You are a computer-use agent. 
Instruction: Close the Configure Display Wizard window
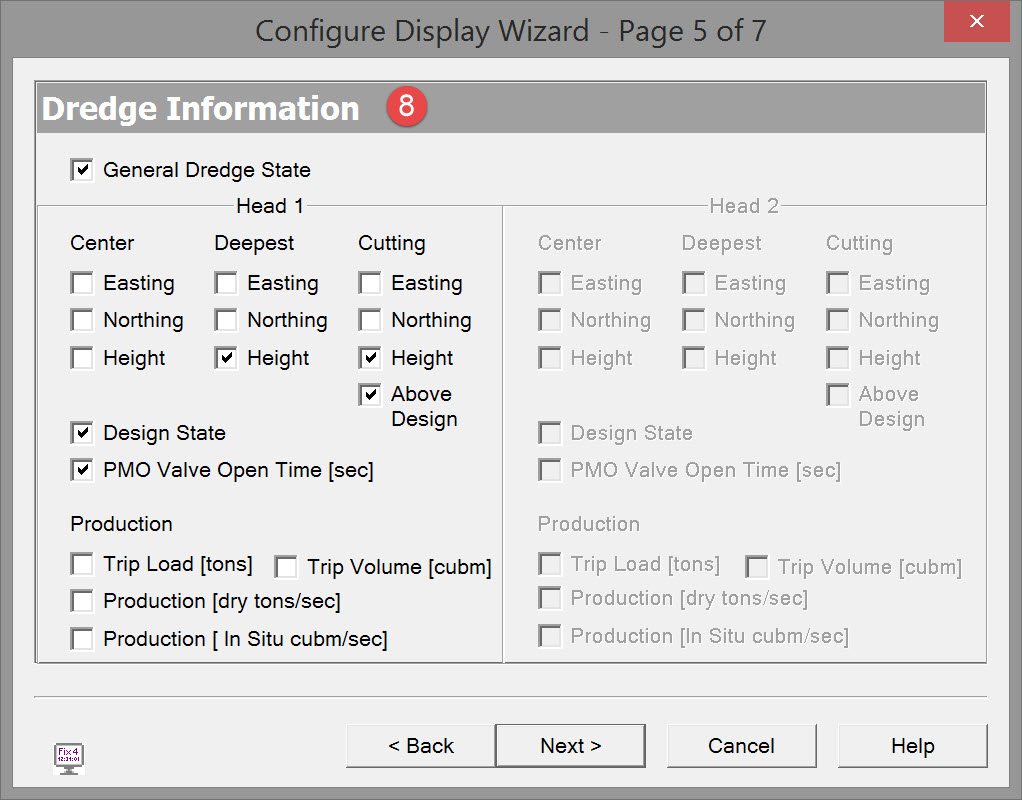pyautogui.click(x=976, y=21)
